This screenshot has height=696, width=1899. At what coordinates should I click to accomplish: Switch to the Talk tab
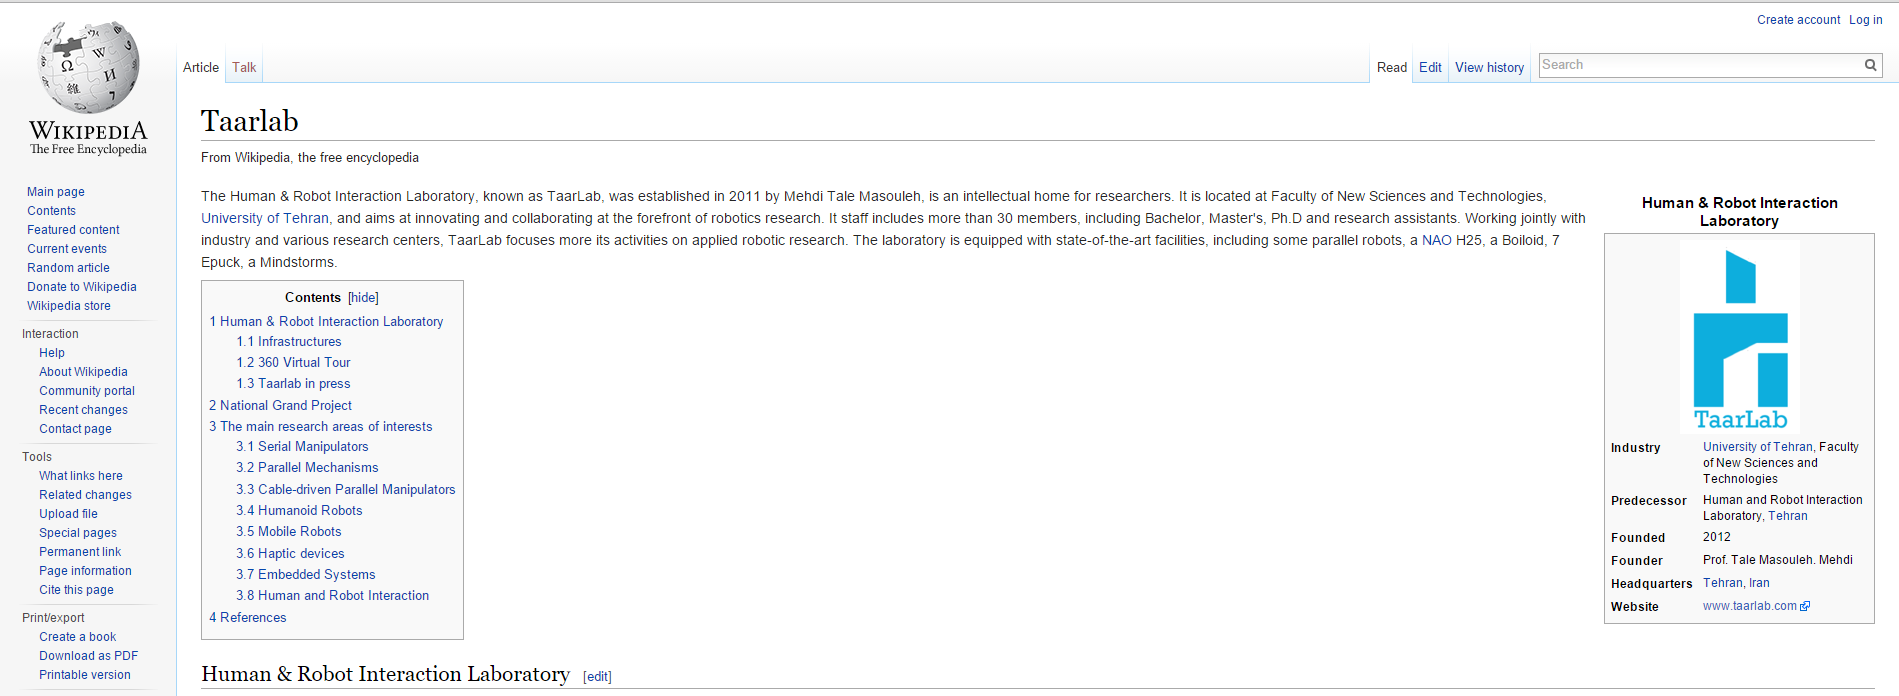coord(244,67)
